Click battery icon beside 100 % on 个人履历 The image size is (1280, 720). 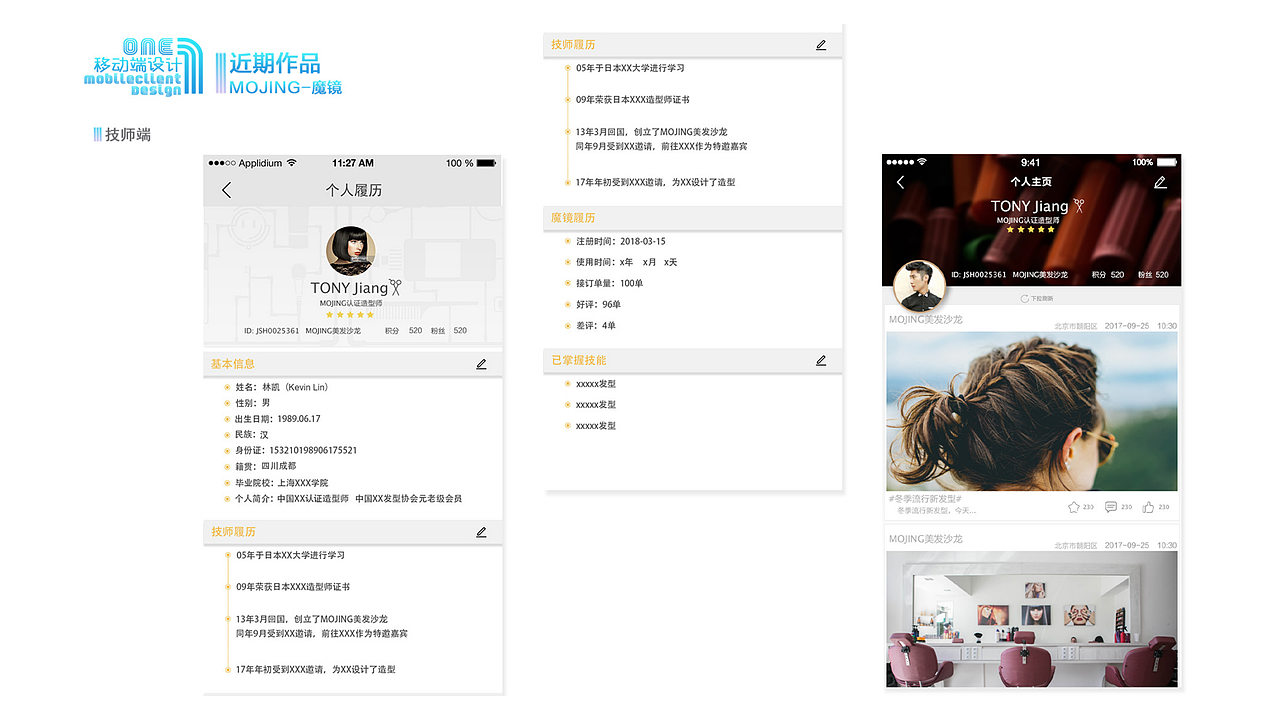click(x=487, y=163)
